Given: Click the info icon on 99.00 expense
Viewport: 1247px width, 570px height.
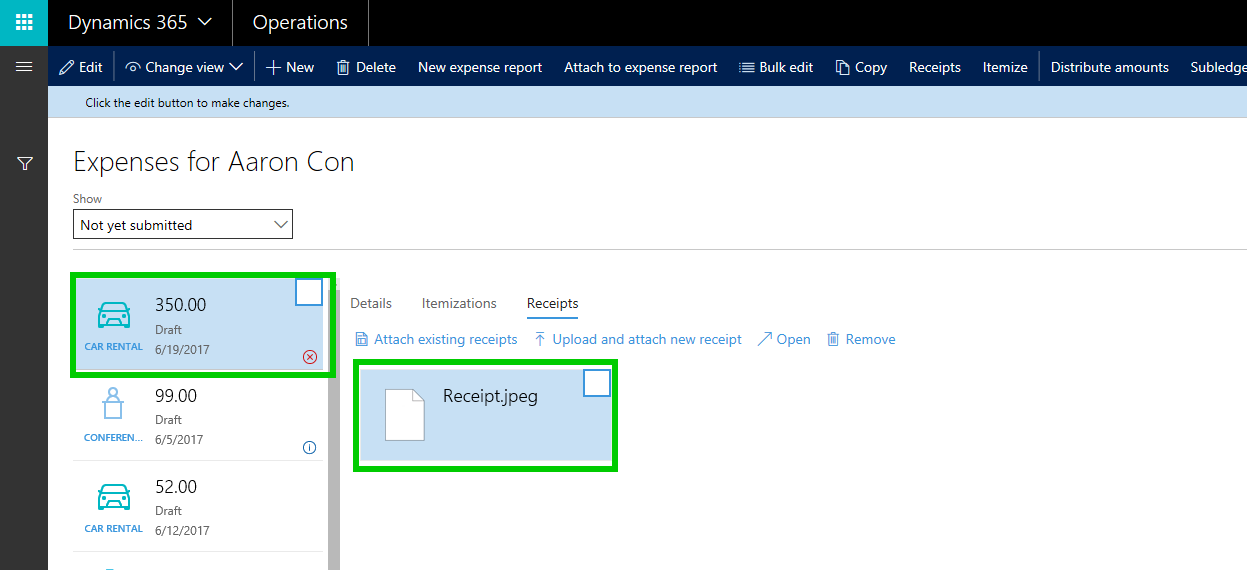Looking at the screenshot, I should tap(309, 447).
